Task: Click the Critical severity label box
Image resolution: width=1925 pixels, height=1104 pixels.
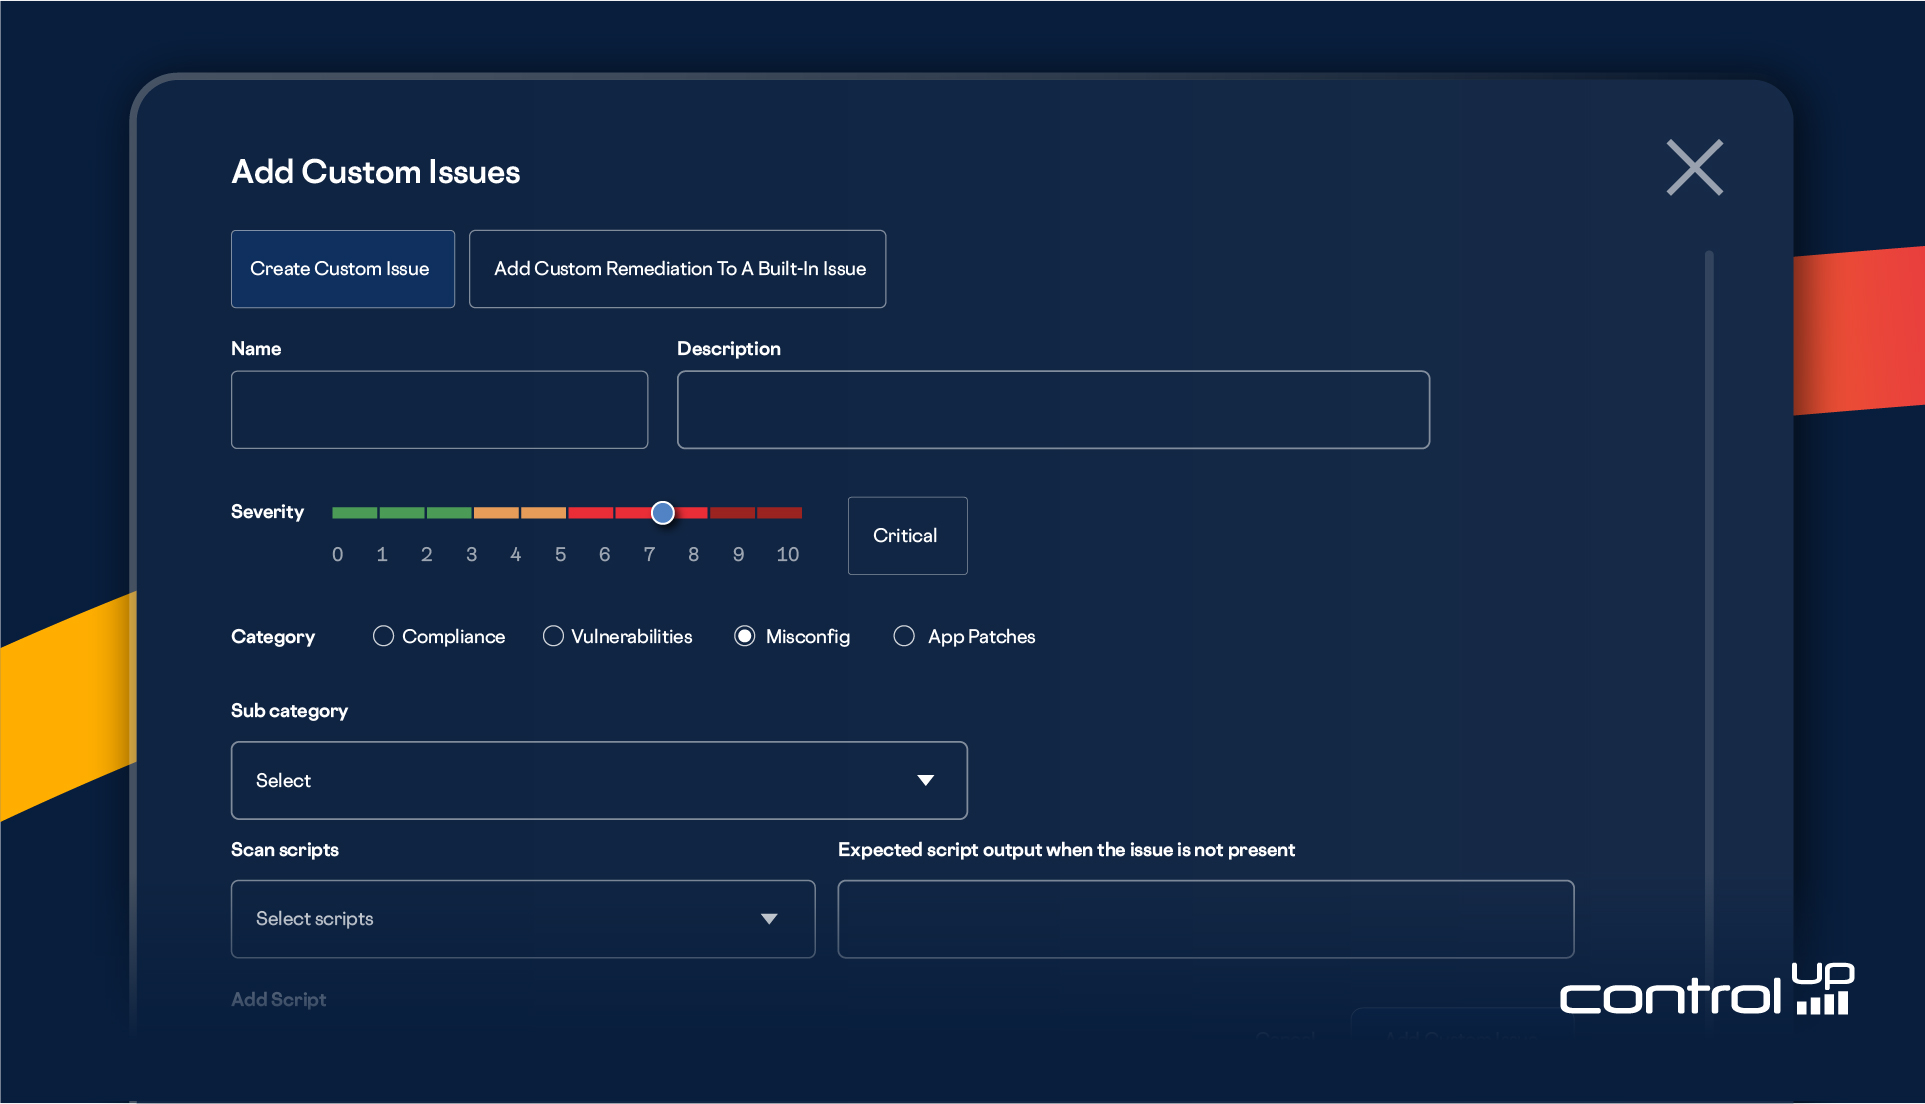Action: click(907, 536)
